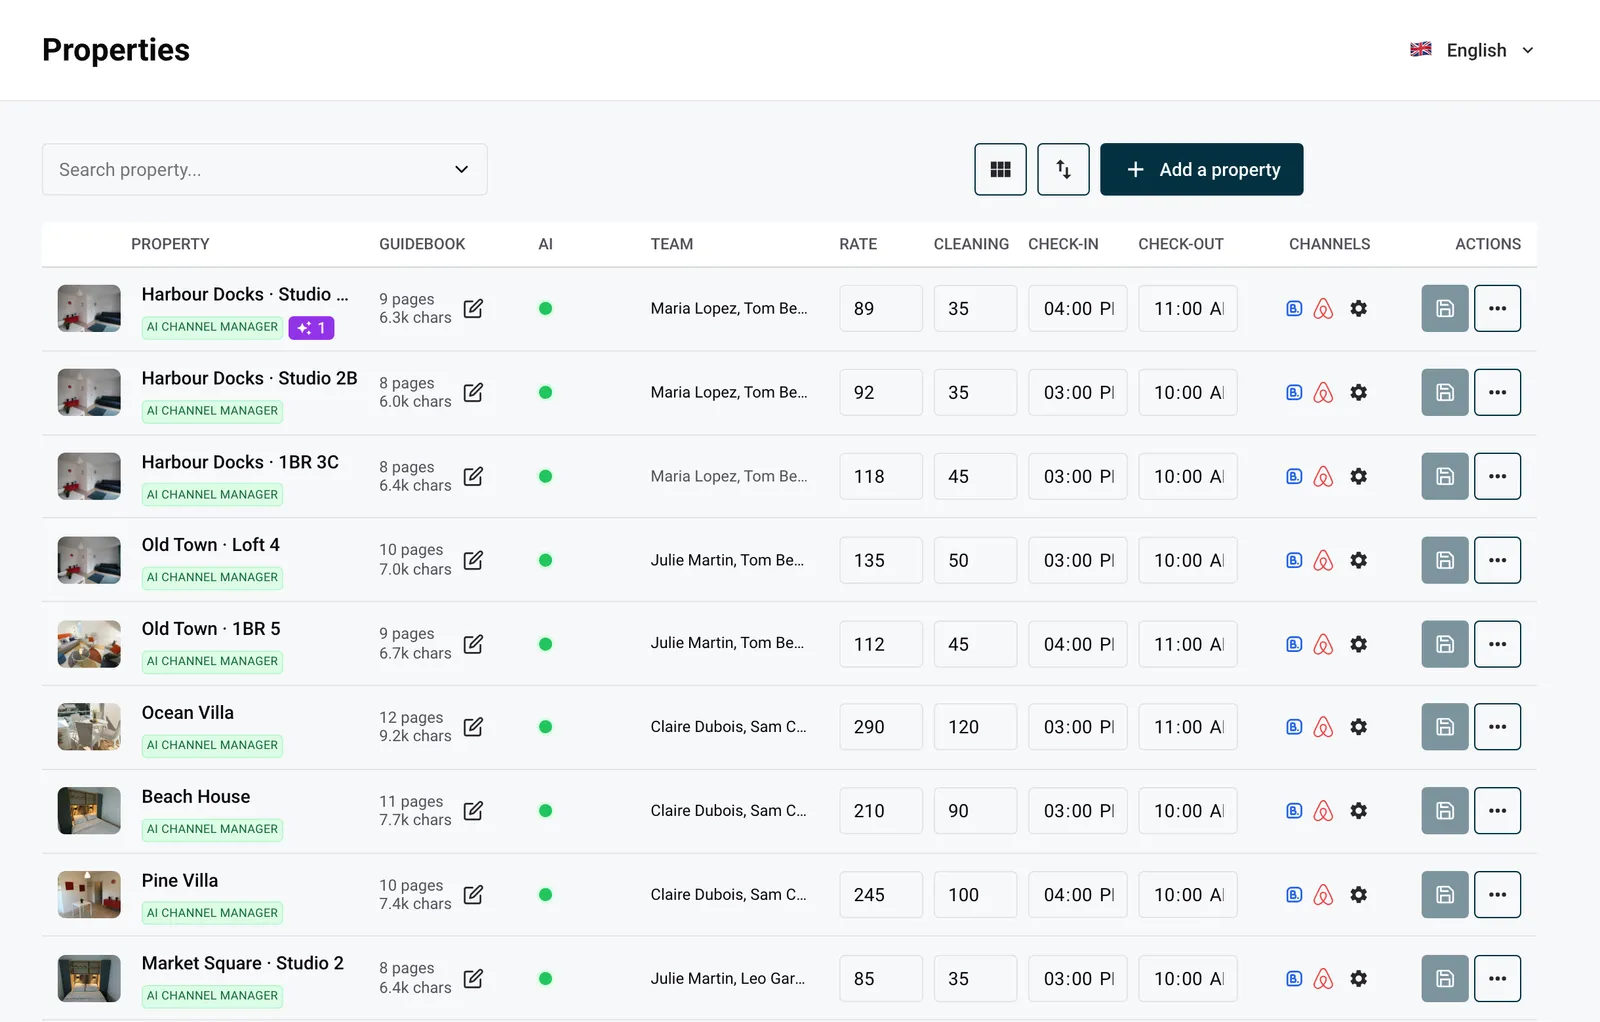Open check-out time for Market Square · Studio 2
1600x1022 pixels.
(1188, 979)
